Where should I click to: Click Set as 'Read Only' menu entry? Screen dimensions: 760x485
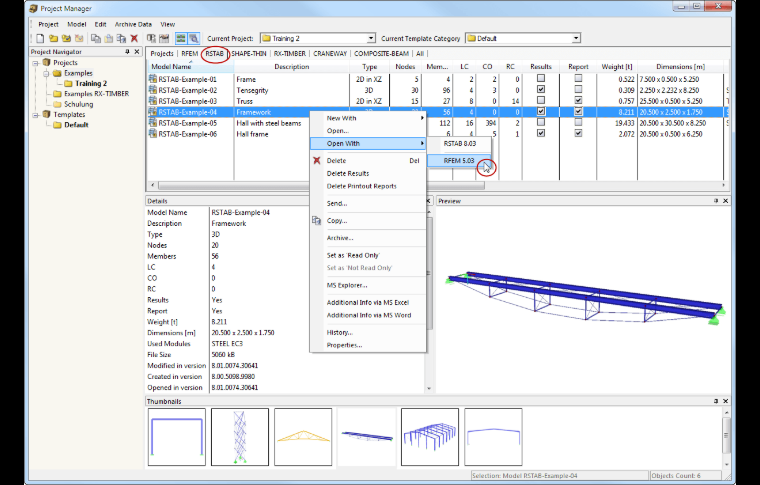click(353, 255)
